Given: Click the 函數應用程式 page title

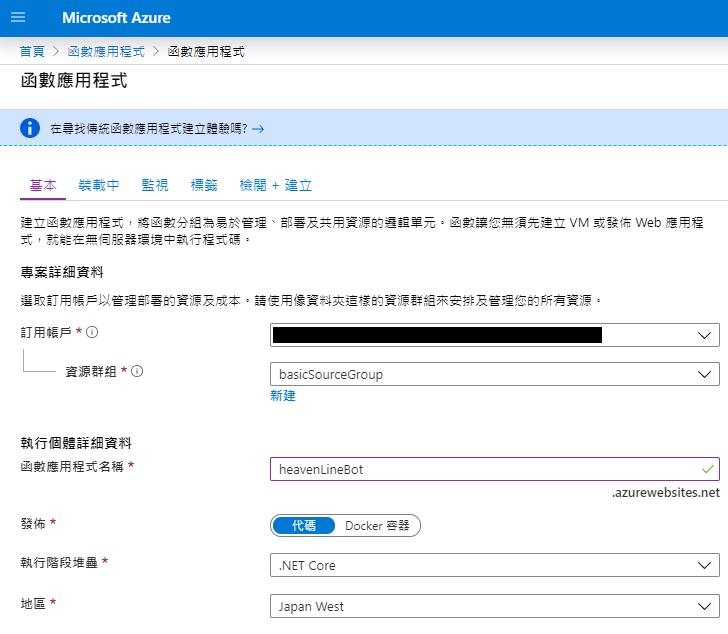Looking at the screenshot, I should (x=74, y=80).
